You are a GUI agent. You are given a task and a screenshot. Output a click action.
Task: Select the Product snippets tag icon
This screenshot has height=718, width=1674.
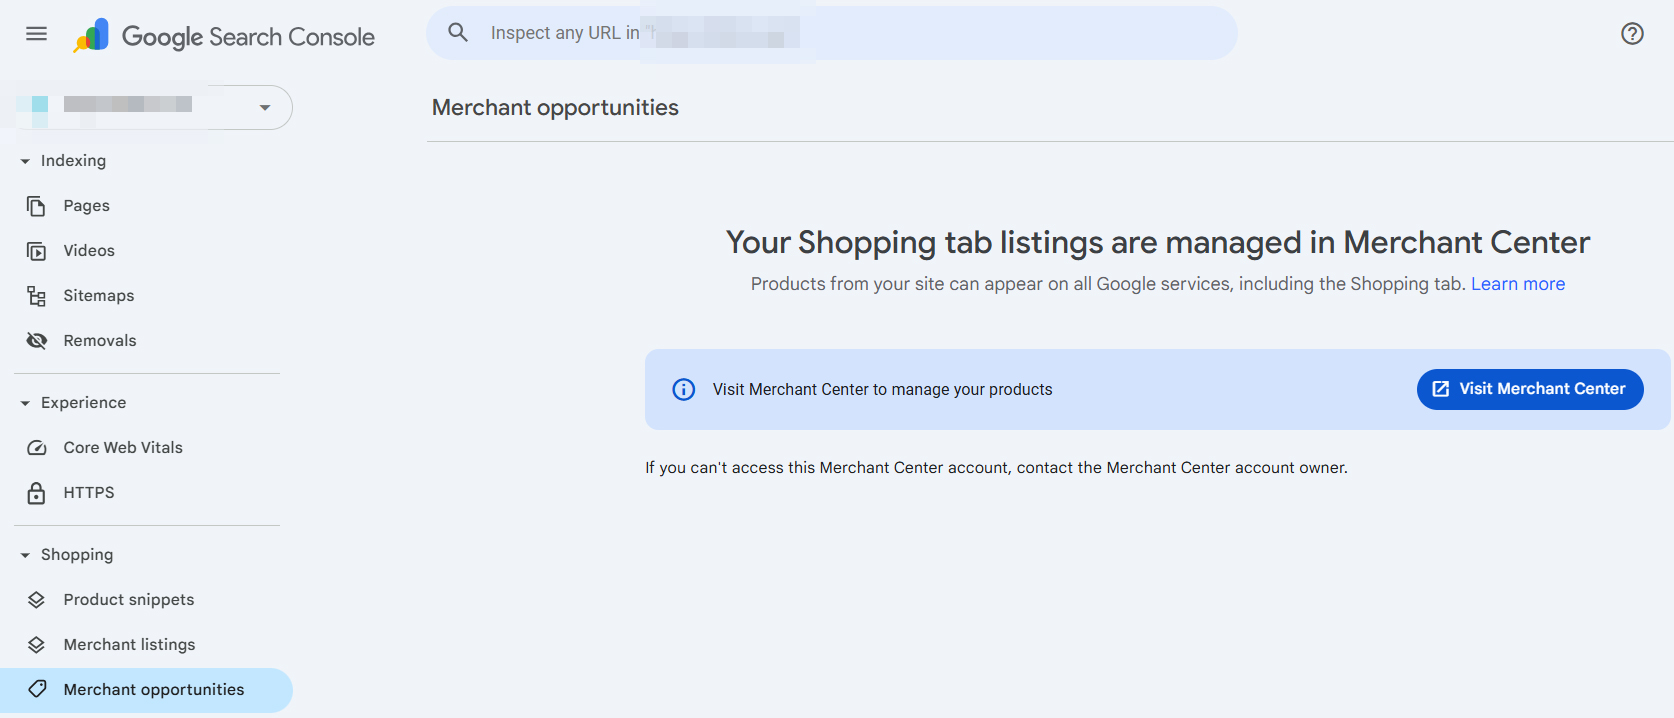tap(36, 599)
